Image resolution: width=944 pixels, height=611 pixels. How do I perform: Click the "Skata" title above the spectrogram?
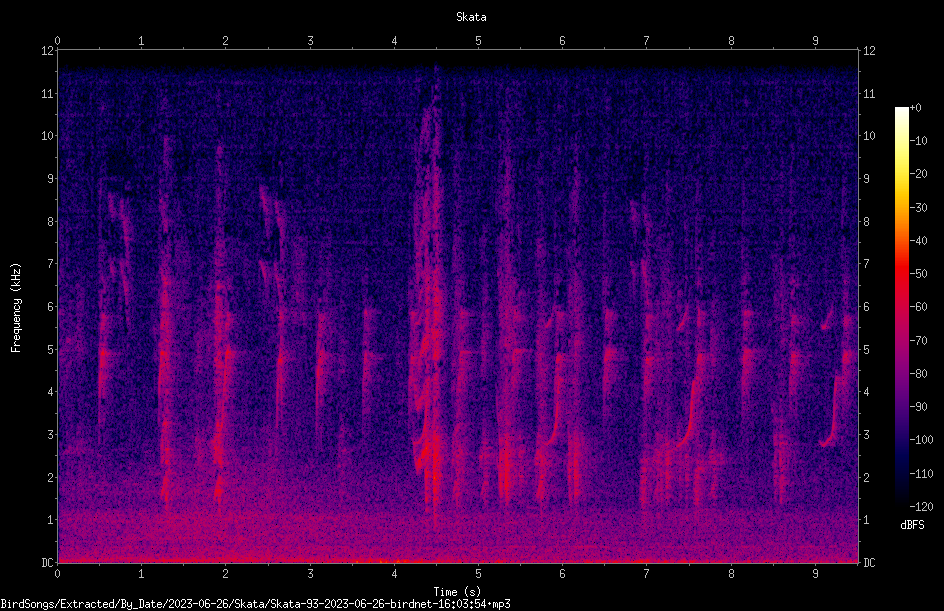point(471,17)
